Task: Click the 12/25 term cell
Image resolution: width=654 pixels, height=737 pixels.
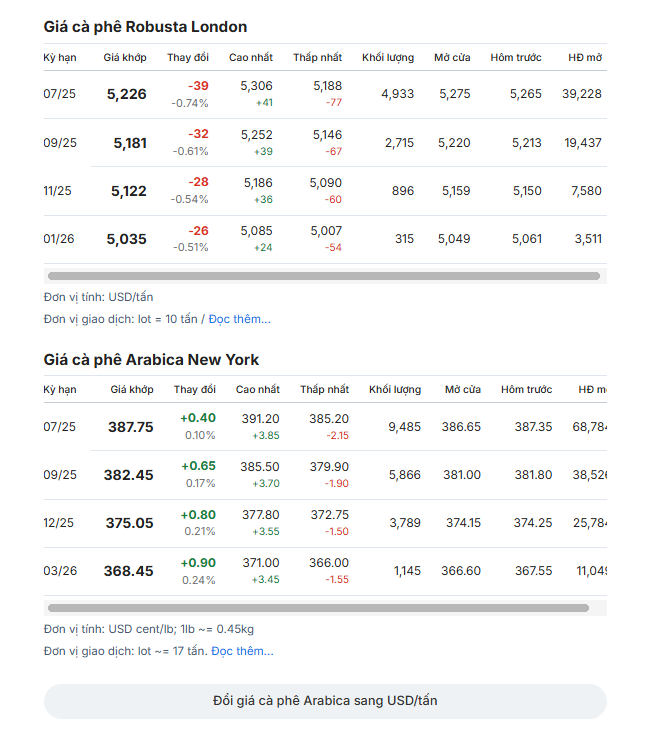Action: [x=58, y=523]
